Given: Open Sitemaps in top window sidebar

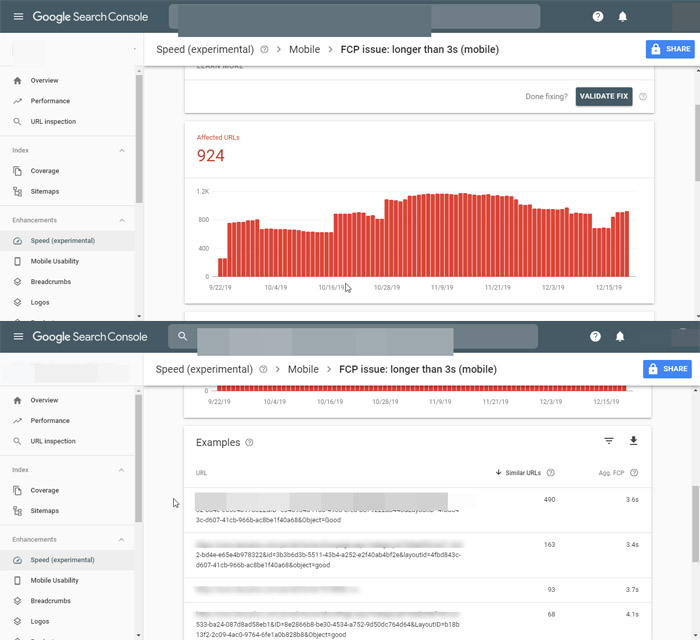Looking at the screenshot, I should point(67,191).
